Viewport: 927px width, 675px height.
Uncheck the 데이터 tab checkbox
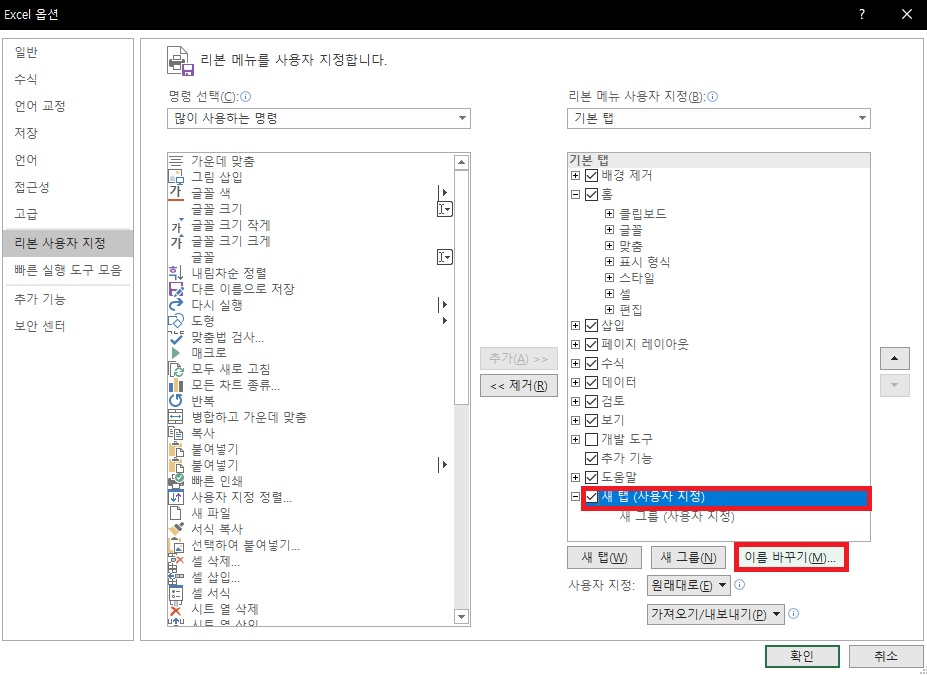[x=591, y=382]
